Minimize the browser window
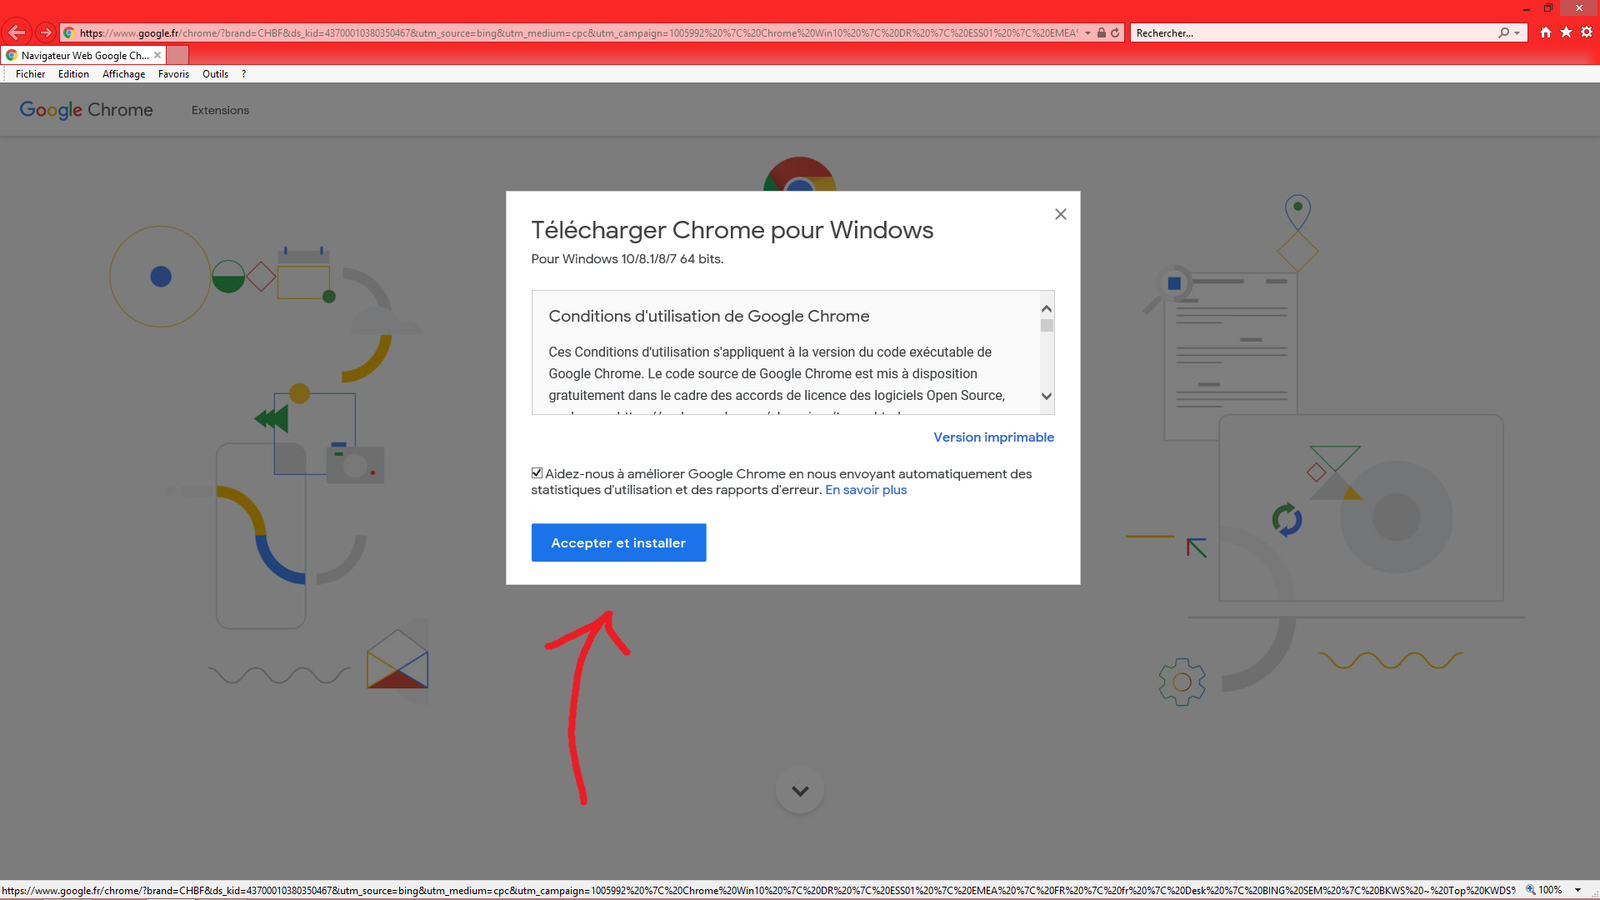Viewport: 1600px width, 900px height. [1526, 8]
